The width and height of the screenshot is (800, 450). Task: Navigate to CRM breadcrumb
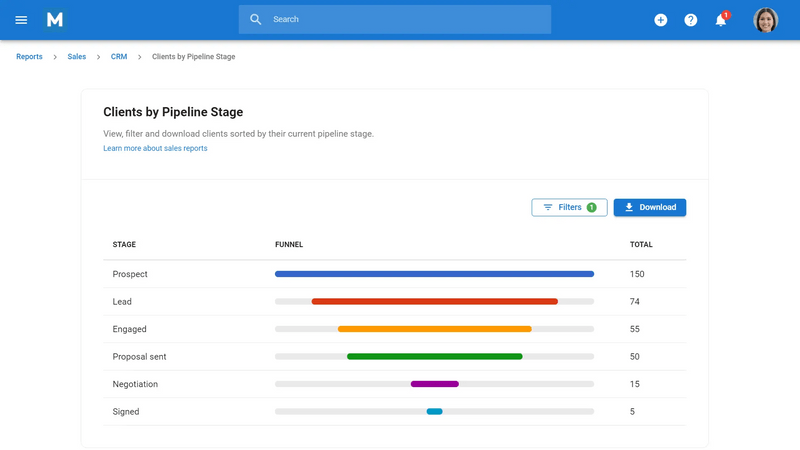tap(119, 57)
